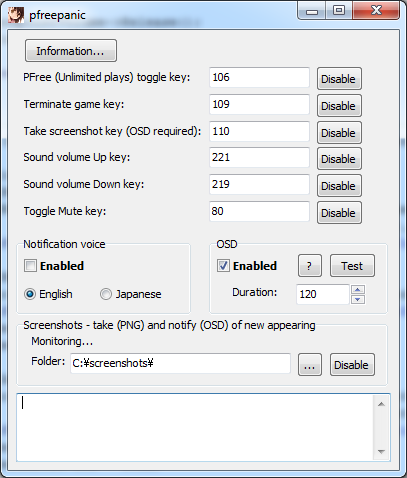This screenshot has width=407, height=478.
Task: Increase OSD duration with up arrow
Action: coord(358,289)
